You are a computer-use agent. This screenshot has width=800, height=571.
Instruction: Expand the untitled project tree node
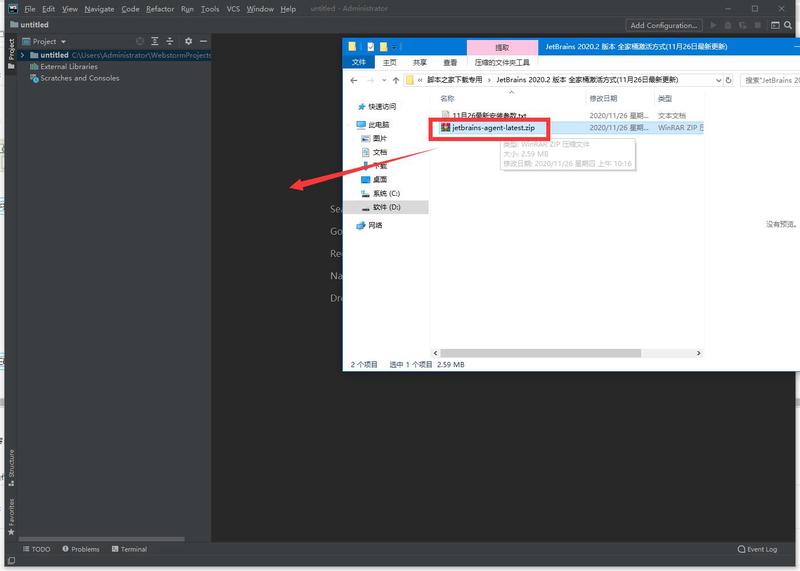[22, 55]
